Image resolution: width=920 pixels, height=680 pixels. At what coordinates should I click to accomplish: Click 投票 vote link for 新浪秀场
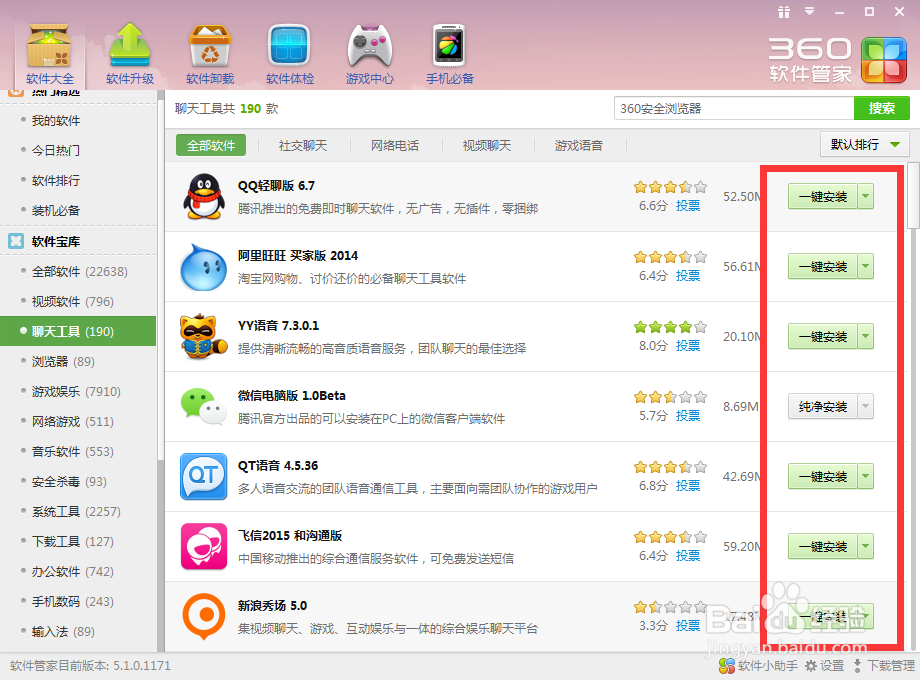click(x=688, y=625)
